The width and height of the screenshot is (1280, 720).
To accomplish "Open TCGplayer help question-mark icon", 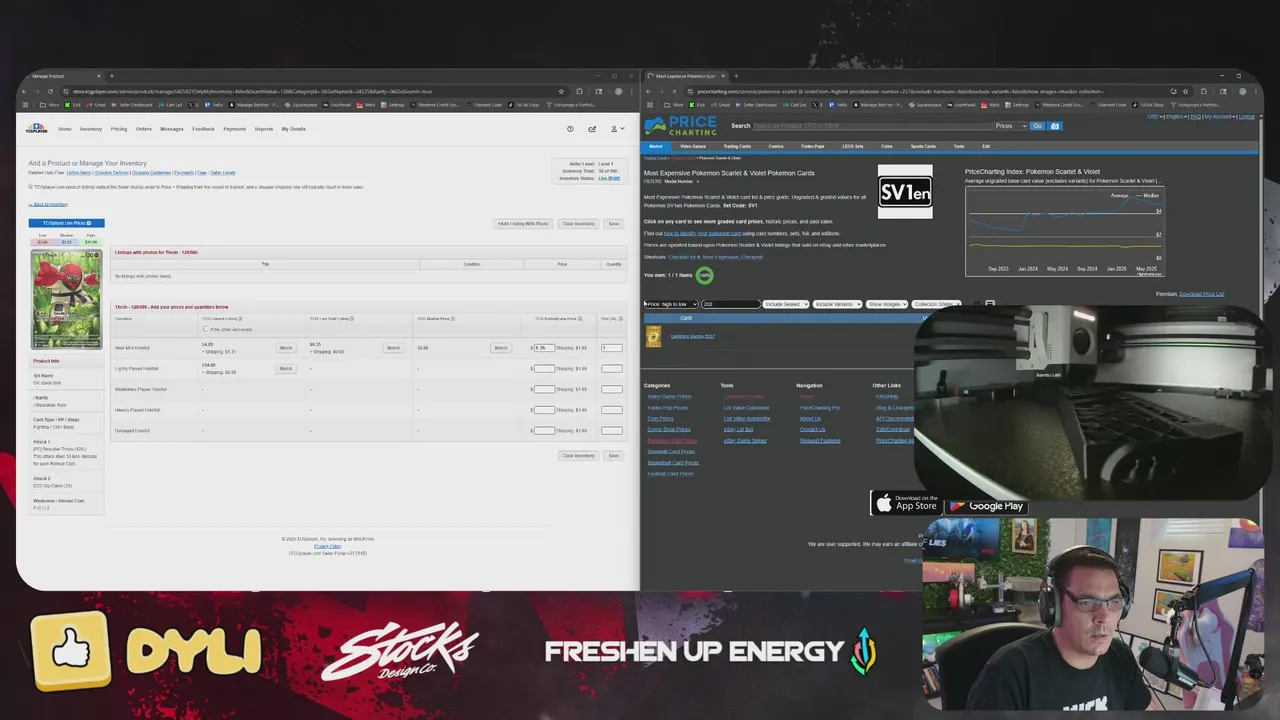I will point(570,129).
